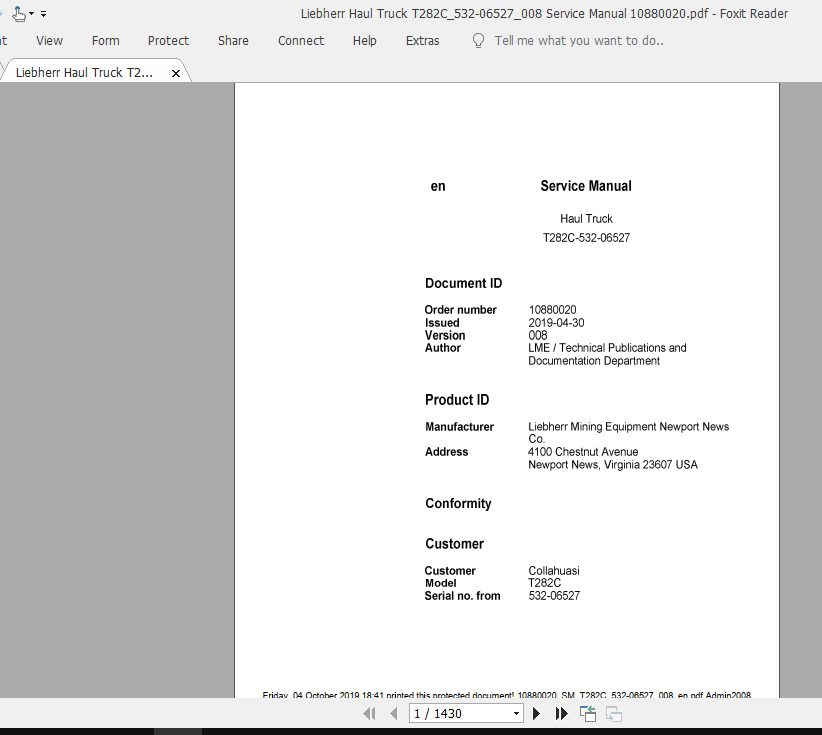
Task: Click the serial number 532-06527
Action: tap(554, 596)
